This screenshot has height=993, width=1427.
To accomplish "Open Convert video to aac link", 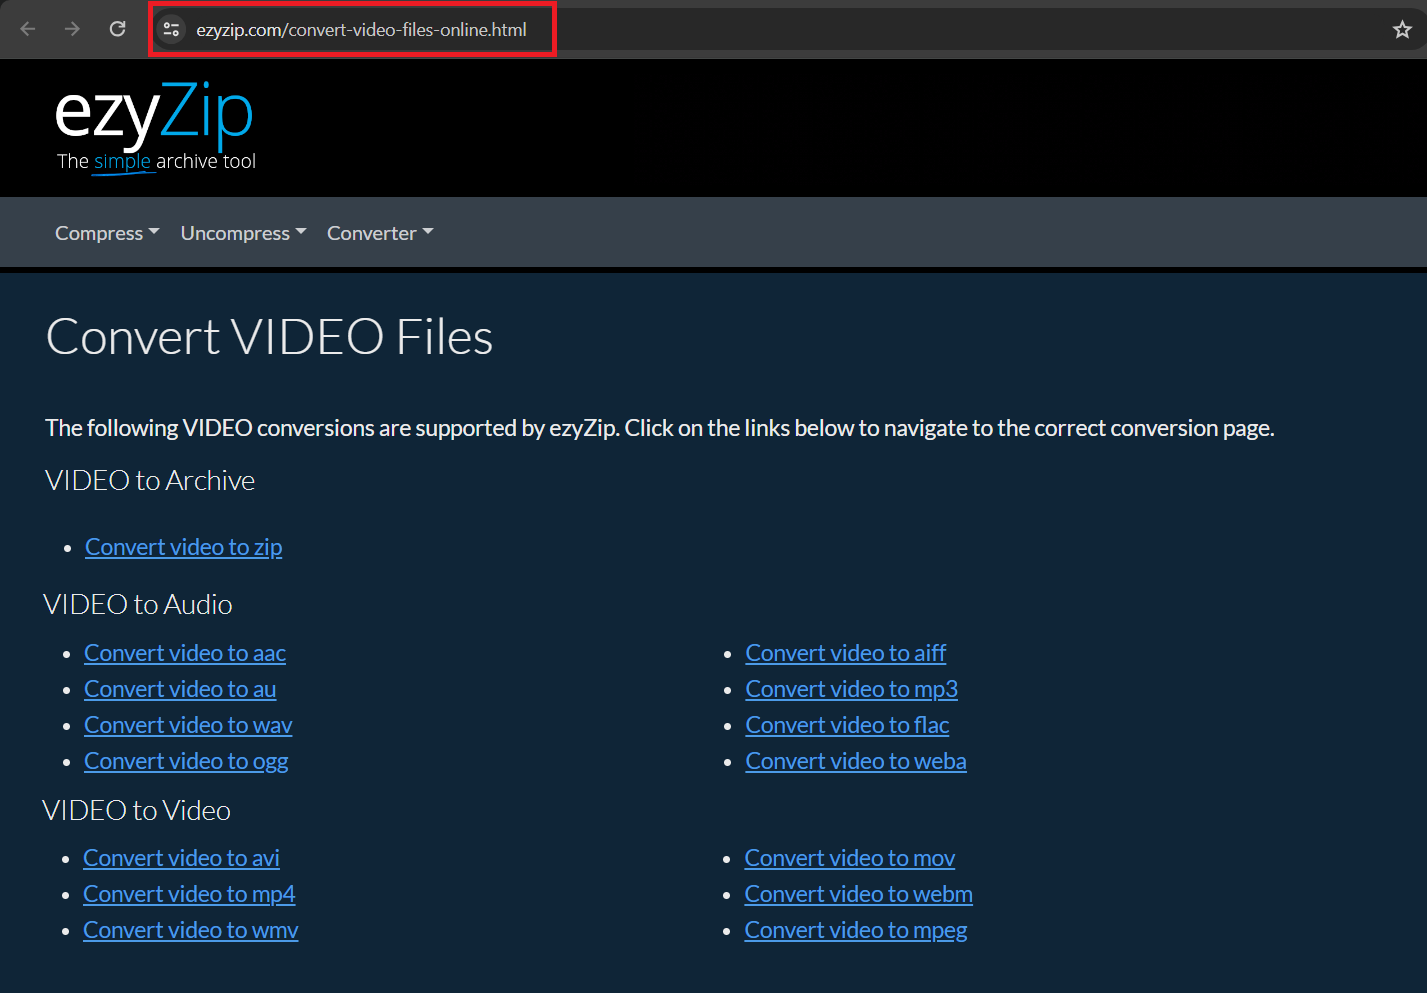I will tap(185, 653).
